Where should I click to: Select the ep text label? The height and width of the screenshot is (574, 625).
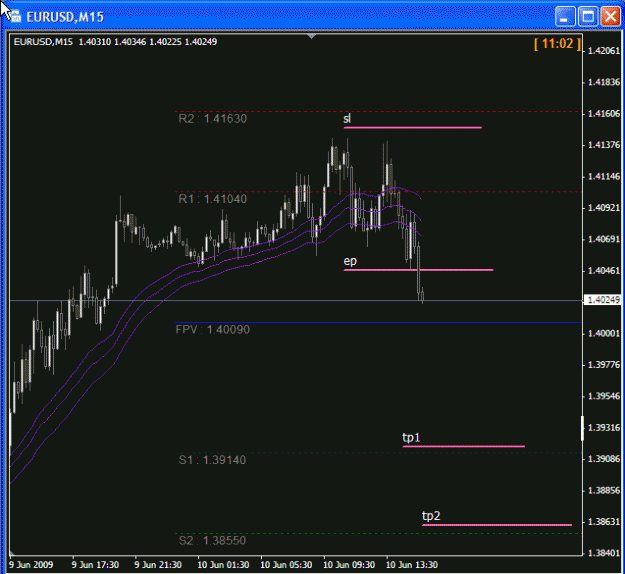point(350,261)
